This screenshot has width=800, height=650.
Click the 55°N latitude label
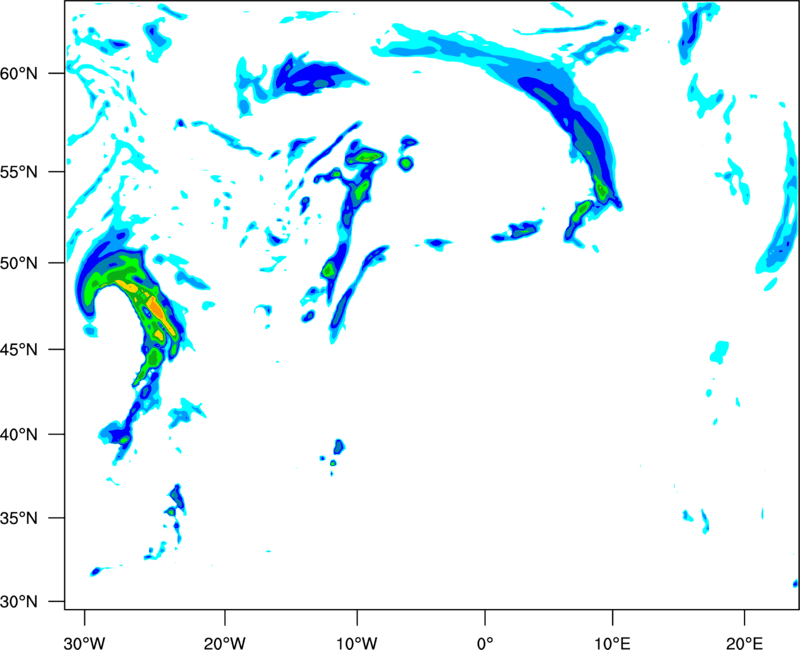point(19,172)
